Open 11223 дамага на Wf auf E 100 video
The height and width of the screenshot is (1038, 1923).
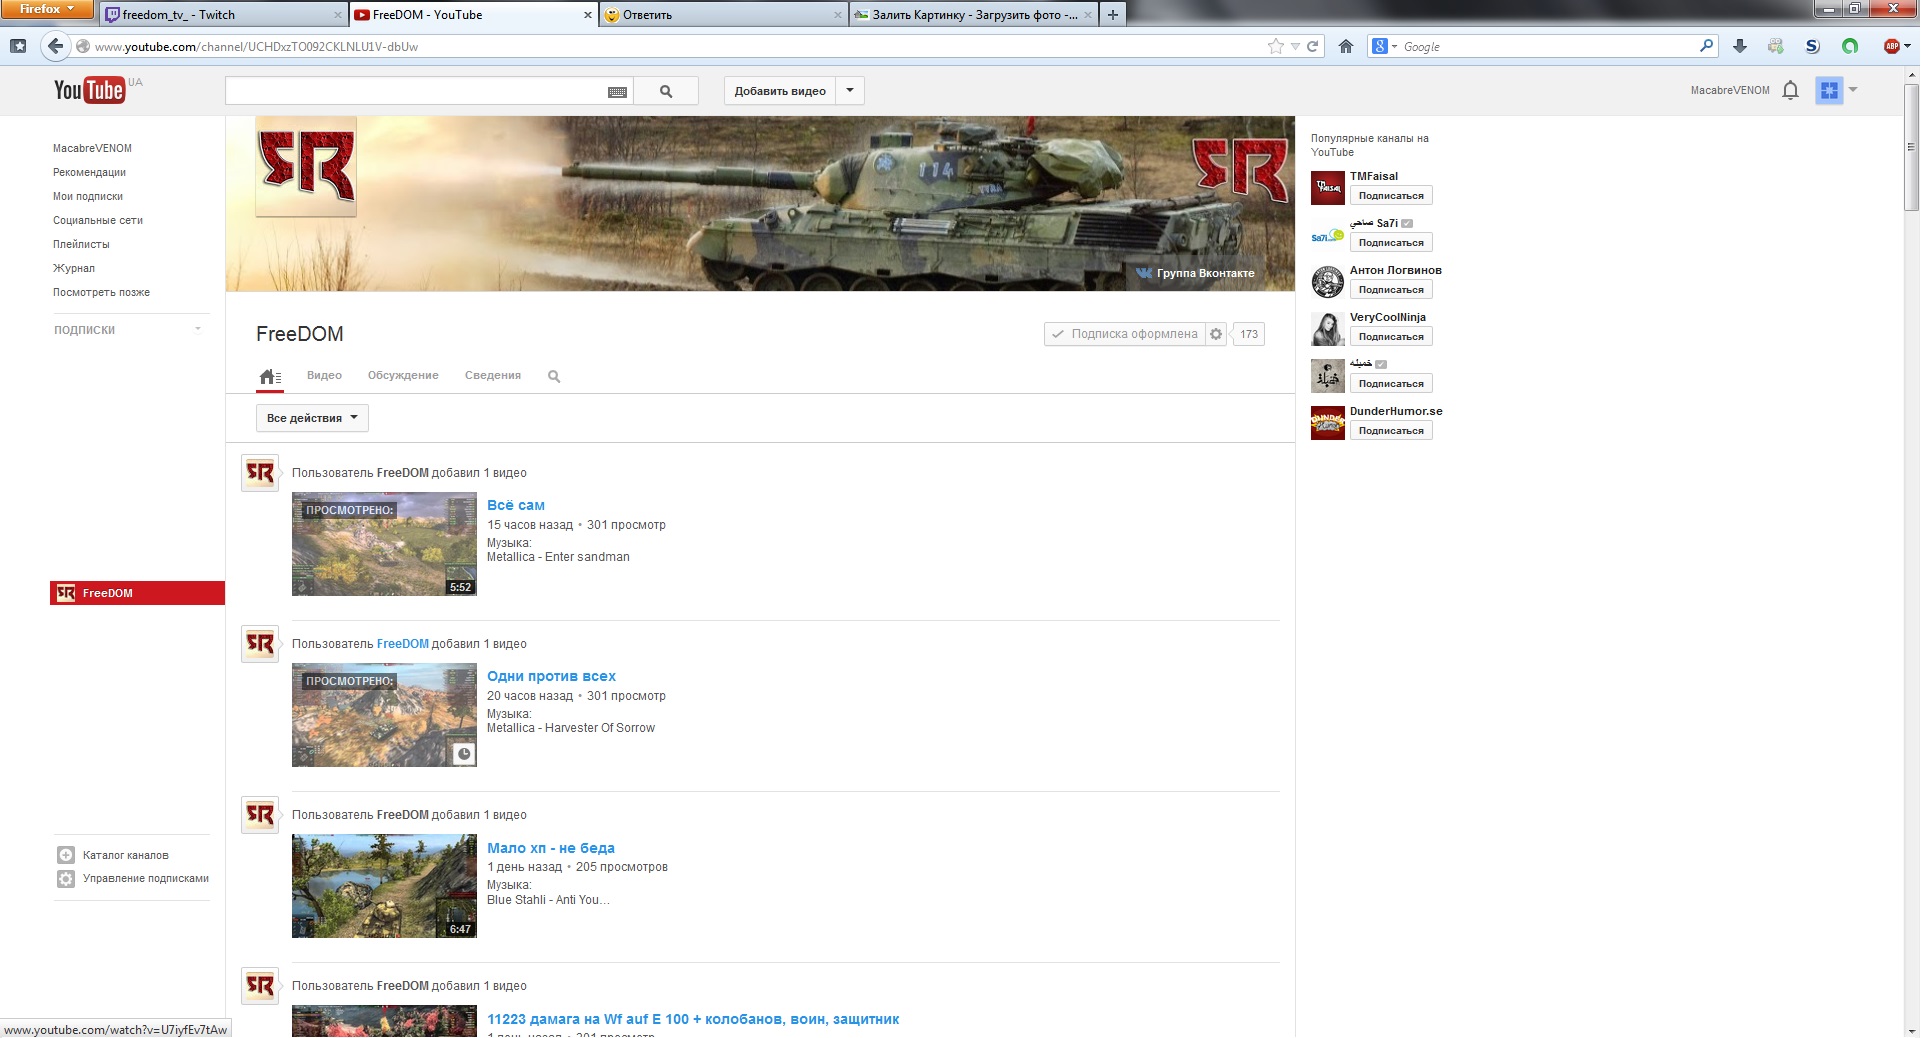[693, 1019]
